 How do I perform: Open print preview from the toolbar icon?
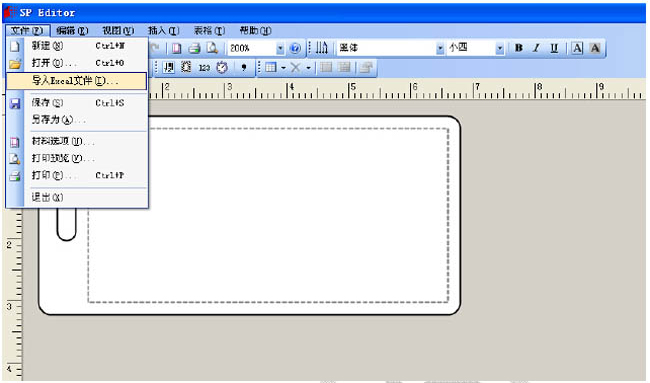(212, 48)
